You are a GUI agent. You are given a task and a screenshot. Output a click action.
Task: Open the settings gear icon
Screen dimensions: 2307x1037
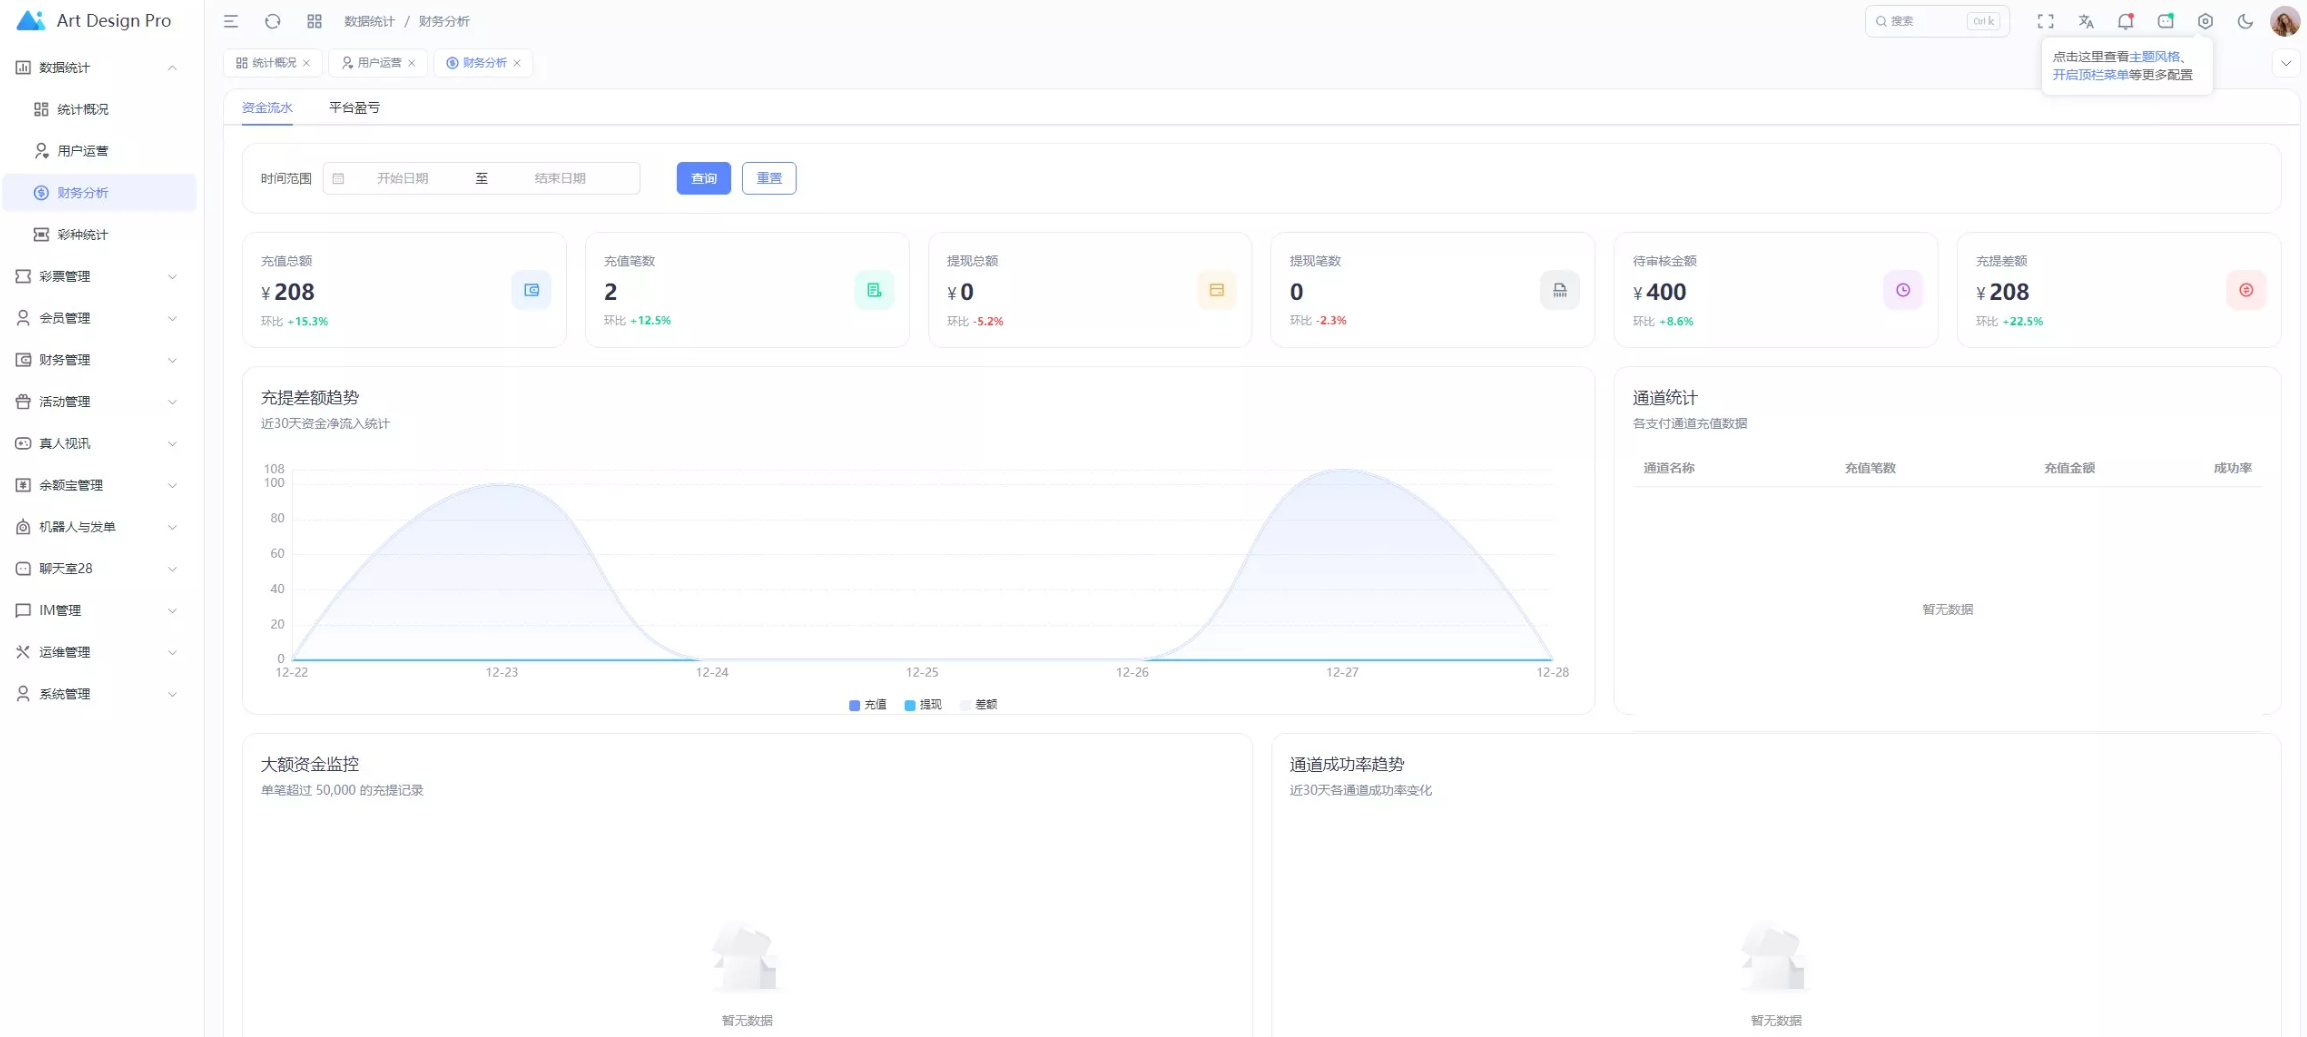pyautogui.click(x=2205, y=21)
